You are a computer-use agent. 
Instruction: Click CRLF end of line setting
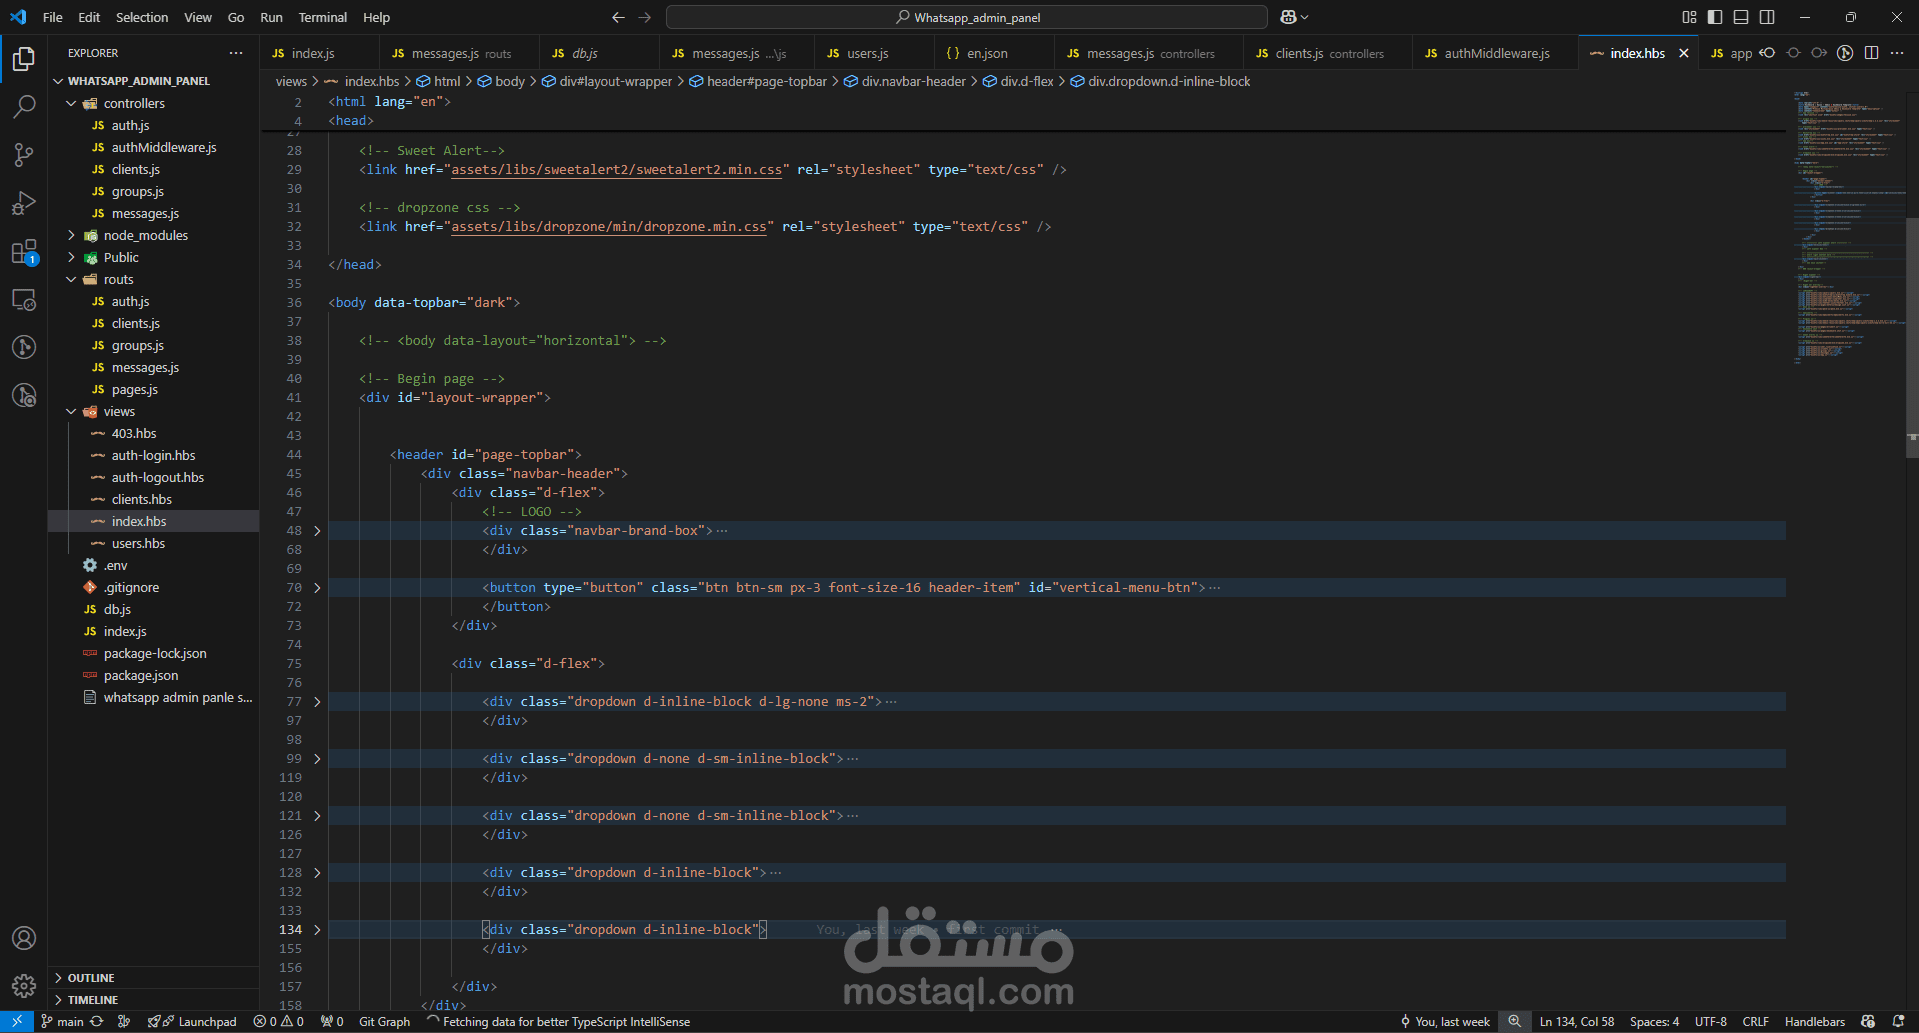point(1755,1021)
